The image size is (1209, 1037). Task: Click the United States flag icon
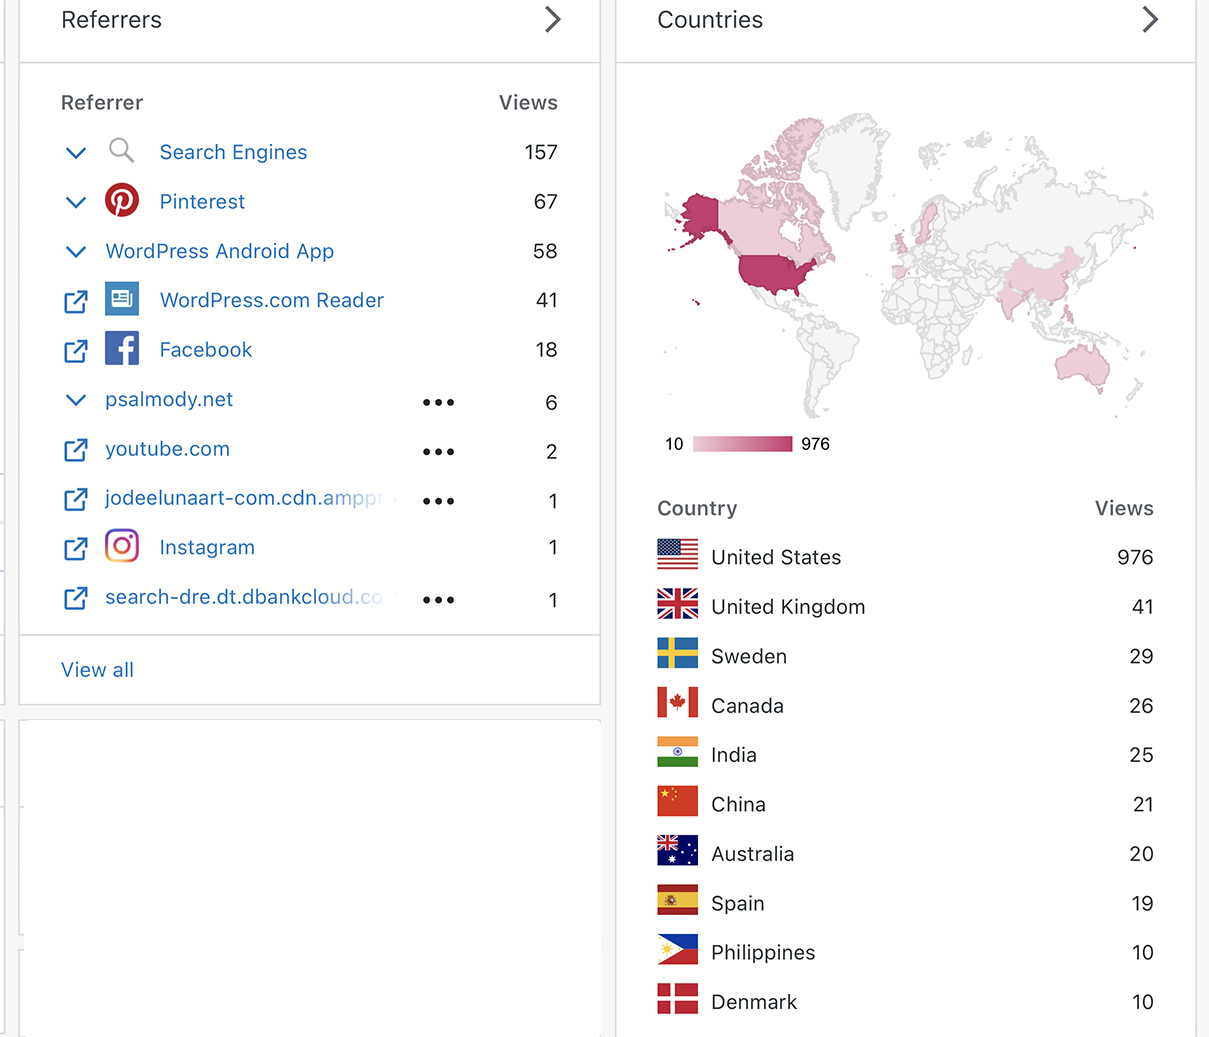[x=677, y=555]
